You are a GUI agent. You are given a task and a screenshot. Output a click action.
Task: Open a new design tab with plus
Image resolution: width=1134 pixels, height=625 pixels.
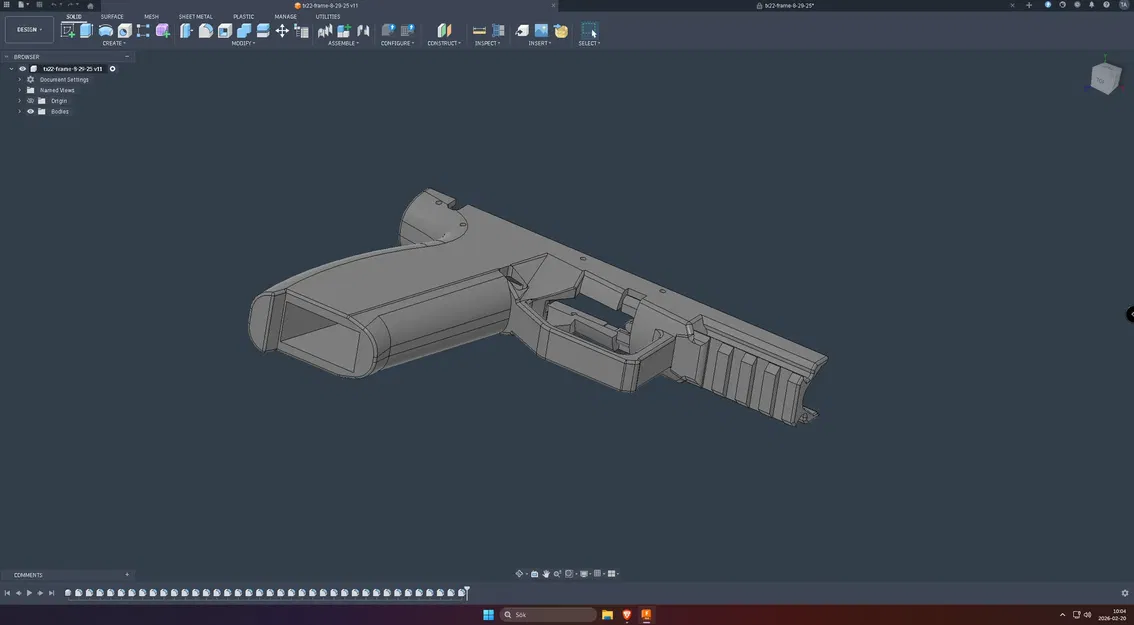coord(1029,5)
